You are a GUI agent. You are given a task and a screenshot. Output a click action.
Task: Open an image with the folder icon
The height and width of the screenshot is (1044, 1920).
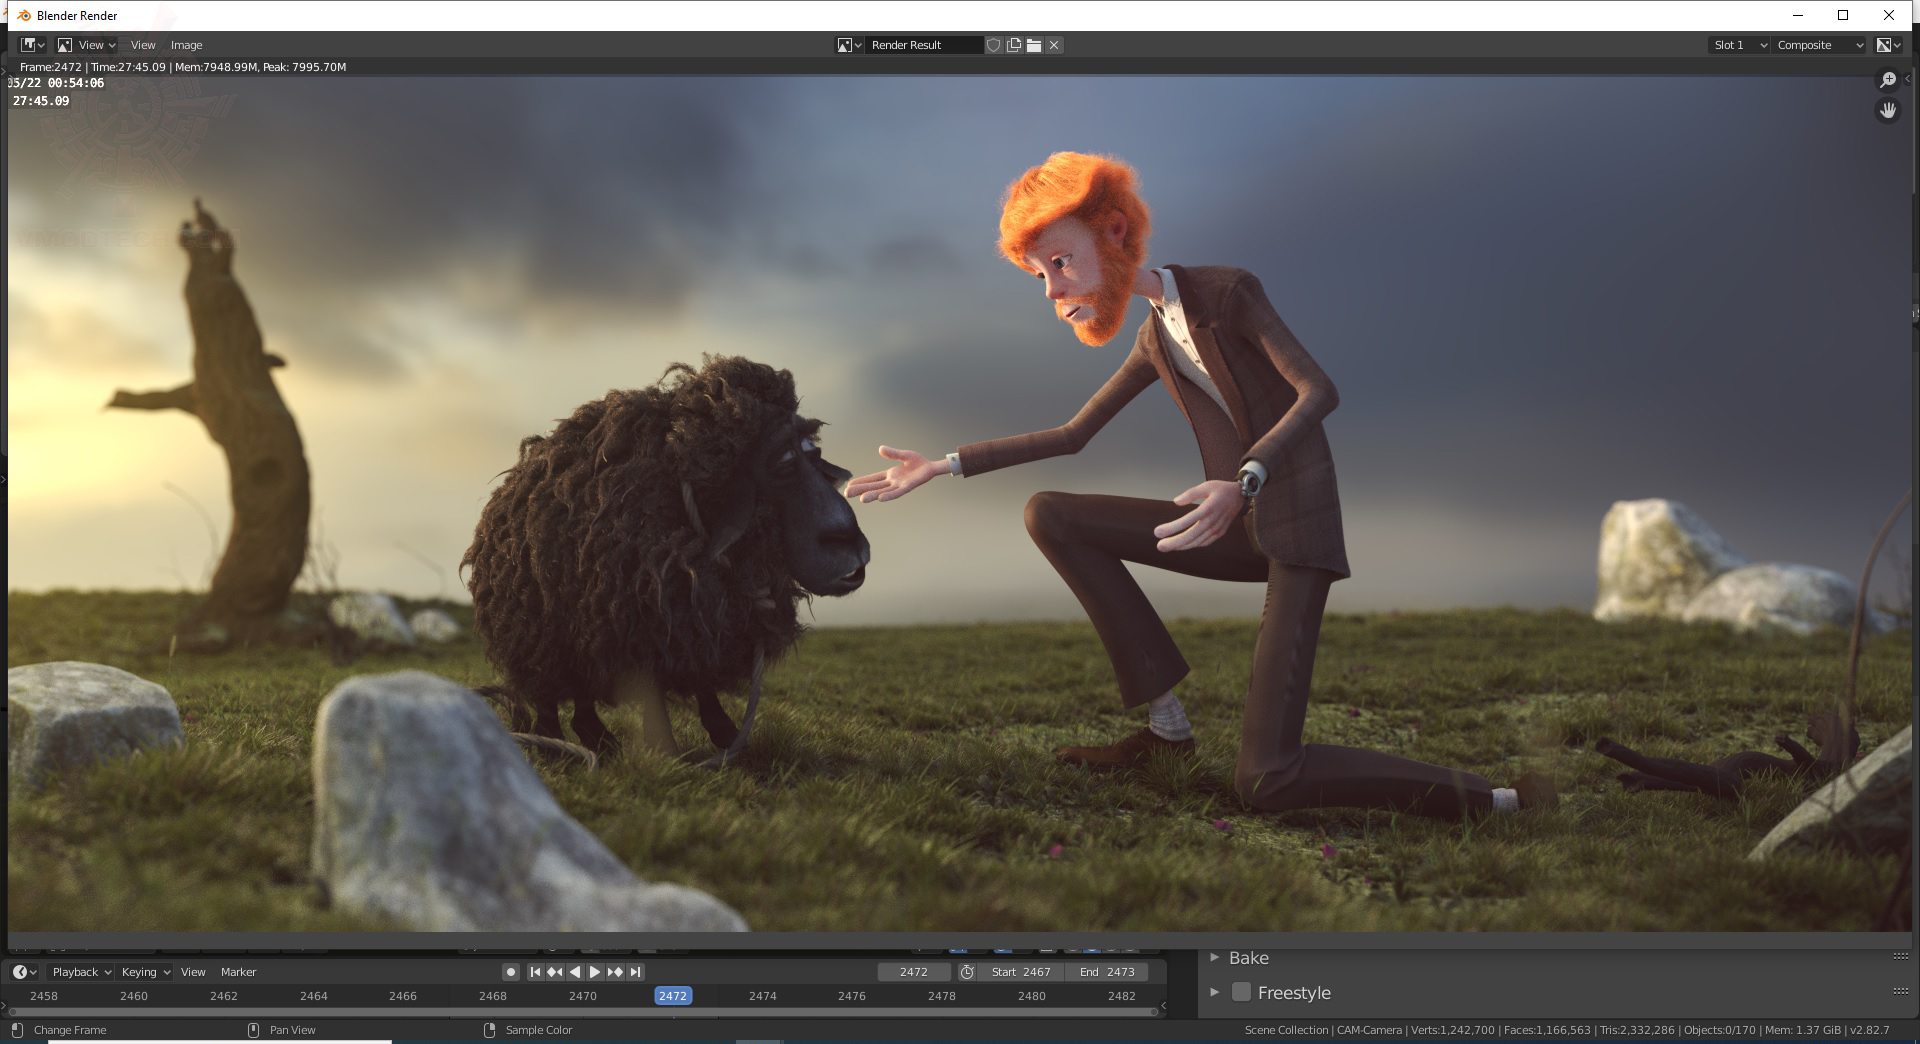tap(1034, 45)
